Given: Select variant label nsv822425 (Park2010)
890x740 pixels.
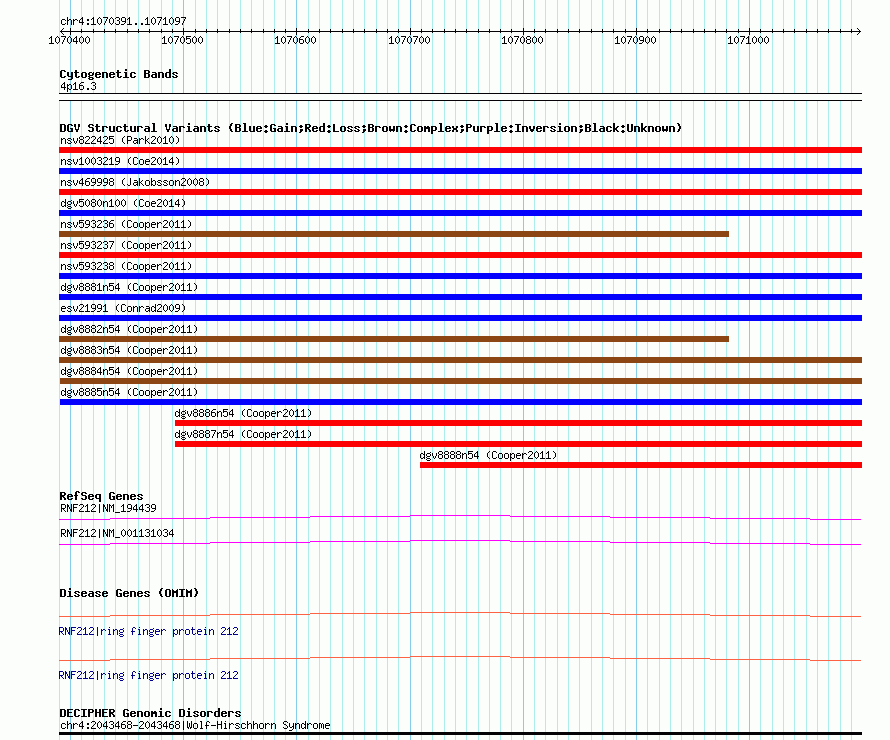Looking at the screenshot, I should pyautogui.click(x=120, y=140).
